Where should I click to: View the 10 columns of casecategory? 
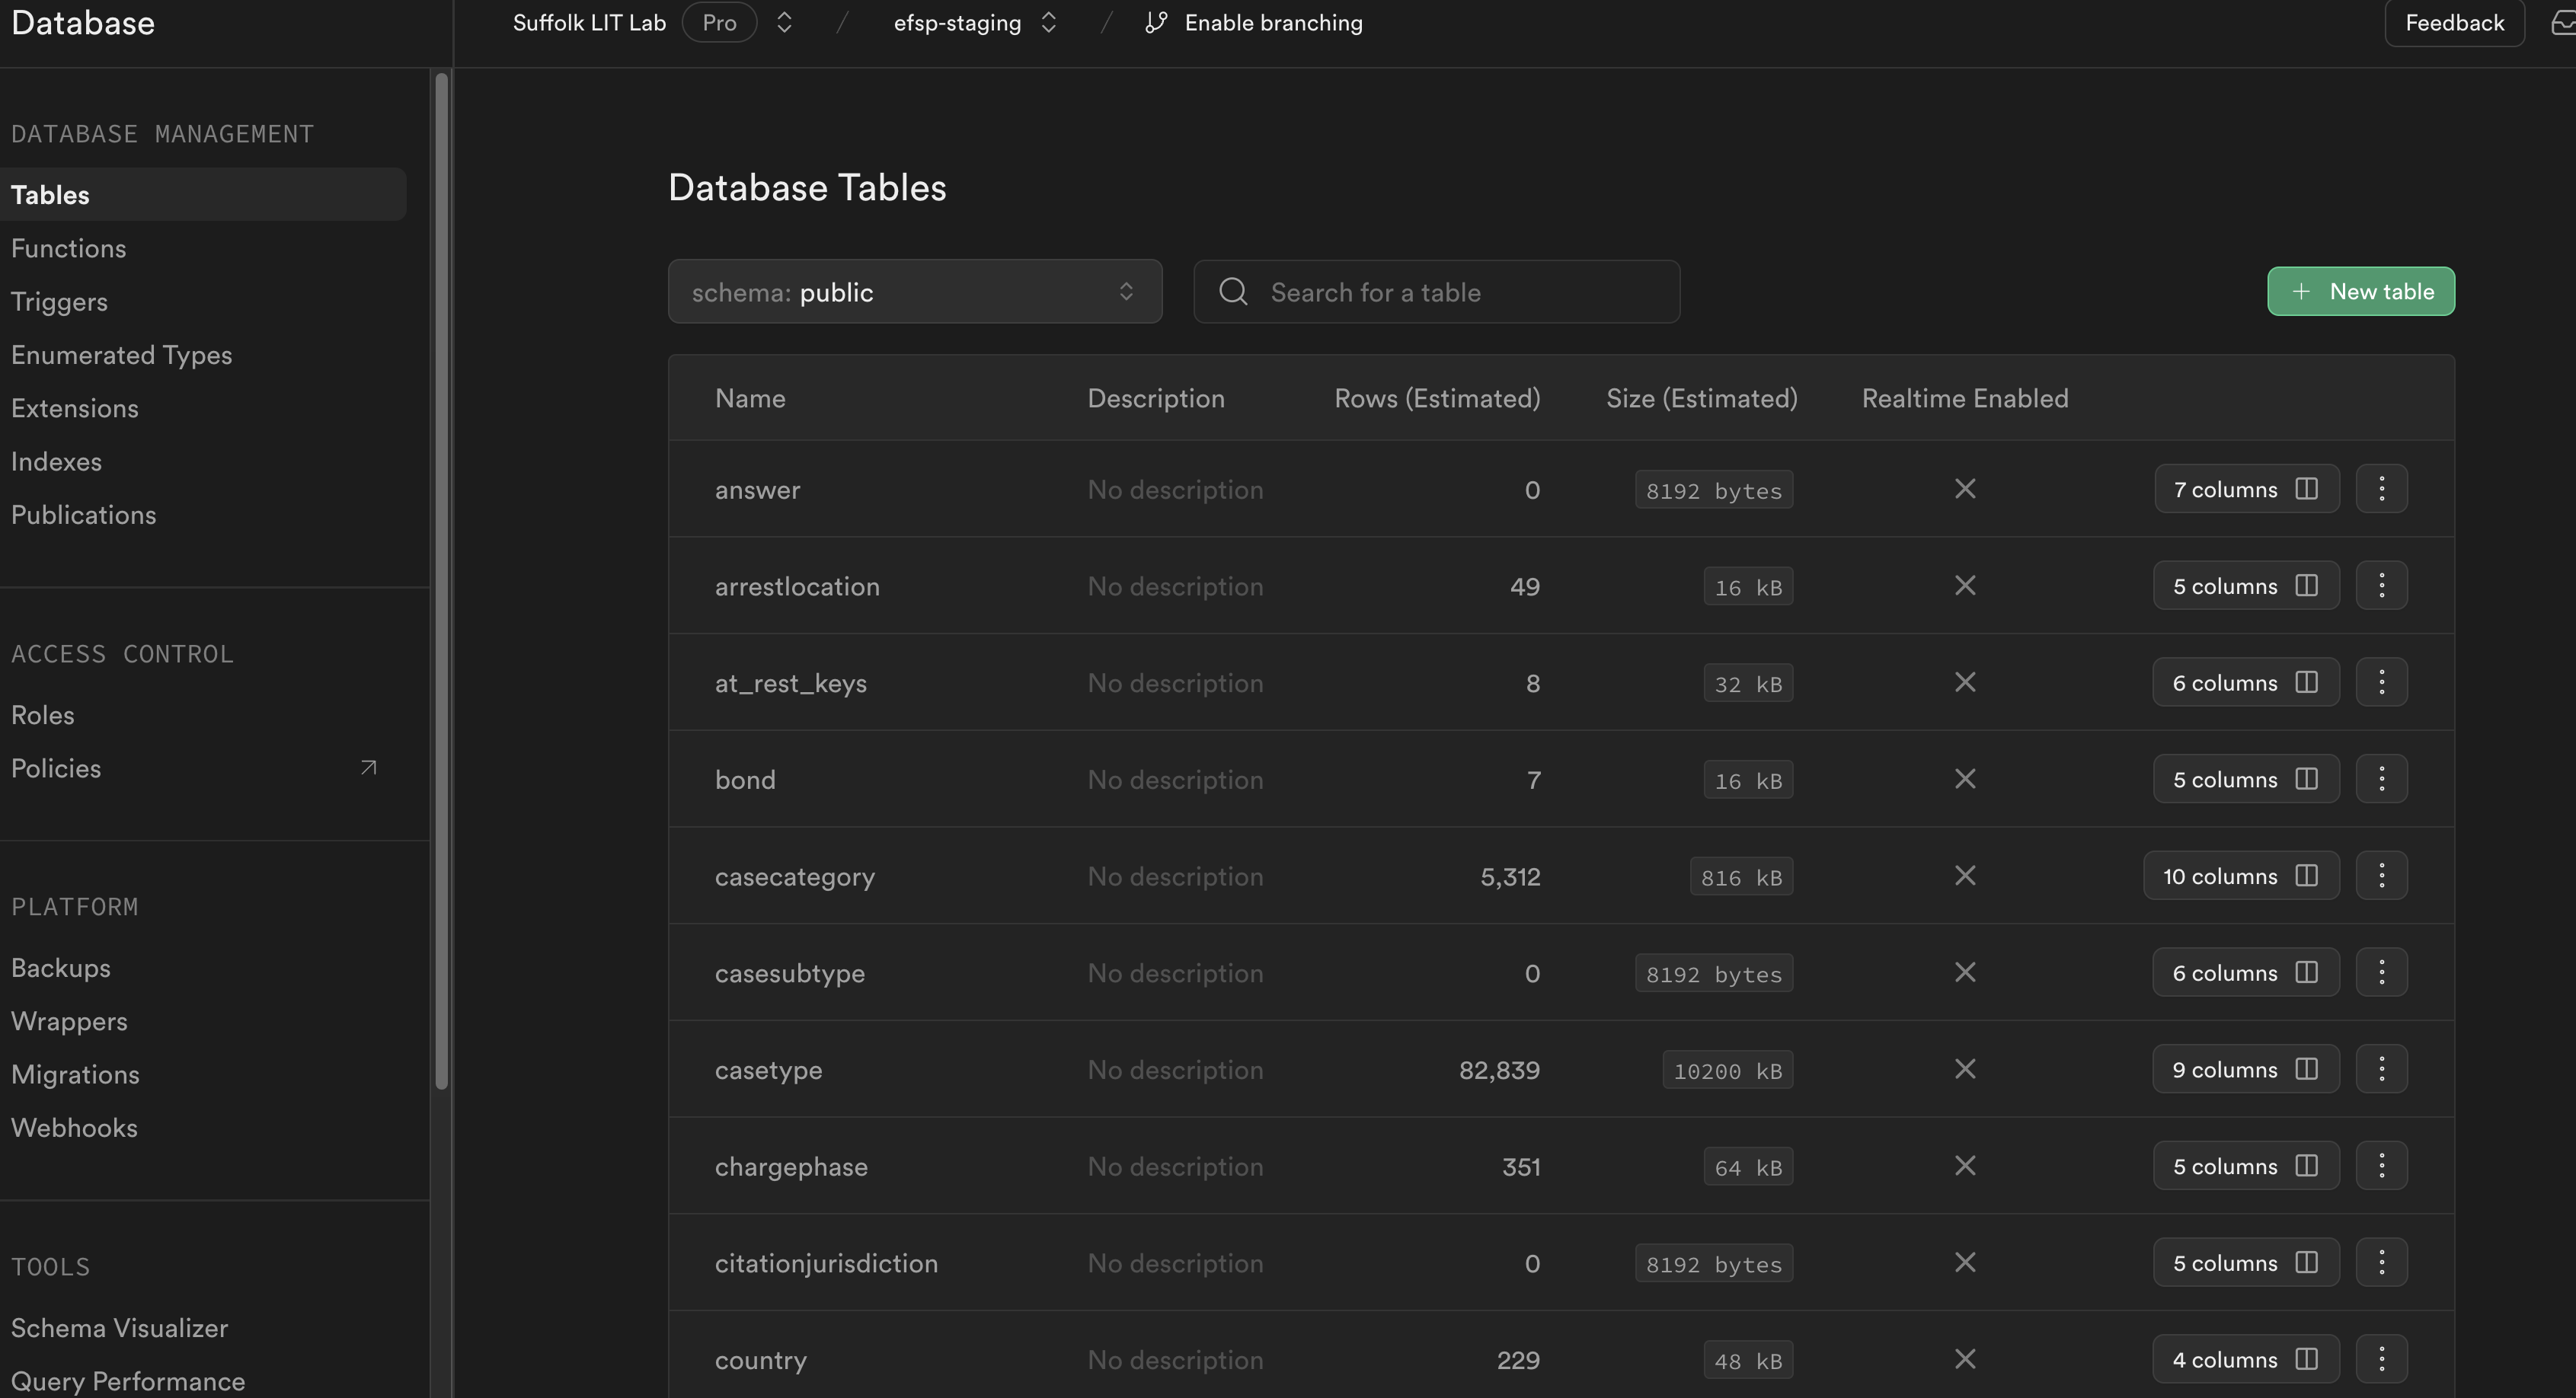click(x=2241, y=876)
